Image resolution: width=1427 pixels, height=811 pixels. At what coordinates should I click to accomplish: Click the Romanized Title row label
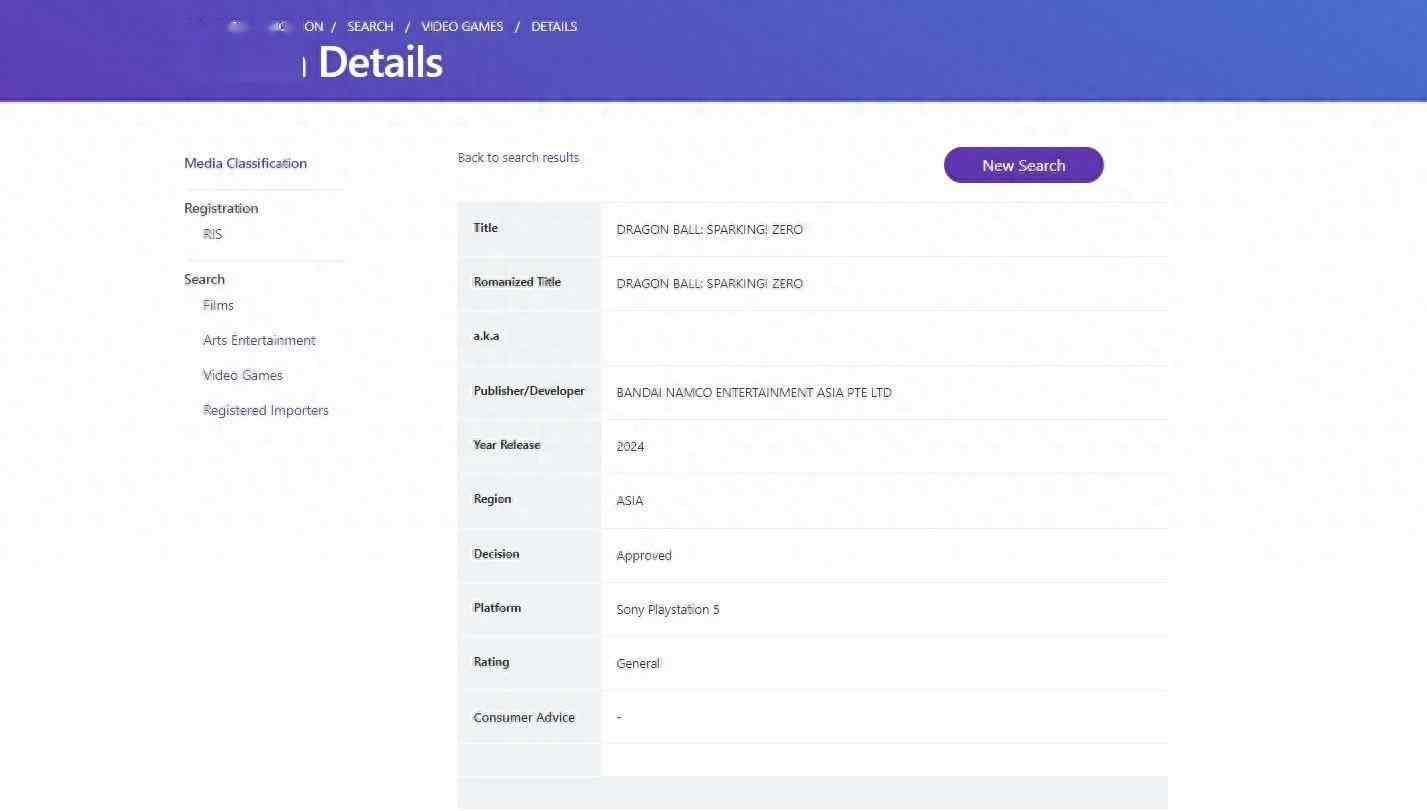pos(517,281)
